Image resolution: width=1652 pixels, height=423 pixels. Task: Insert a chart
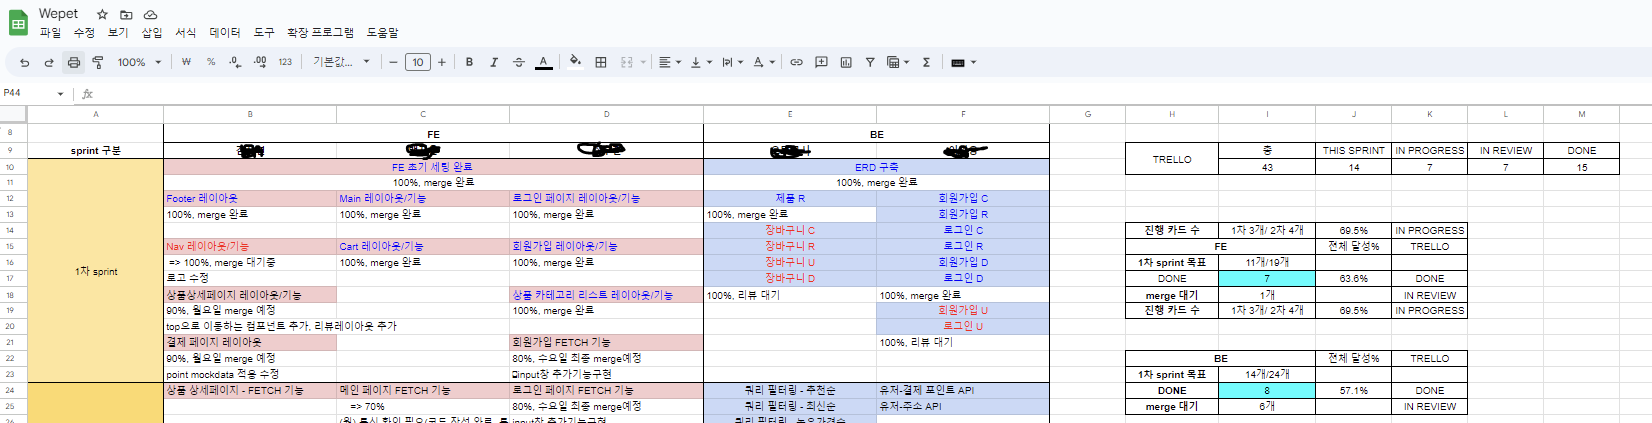[x=846, y=62]
